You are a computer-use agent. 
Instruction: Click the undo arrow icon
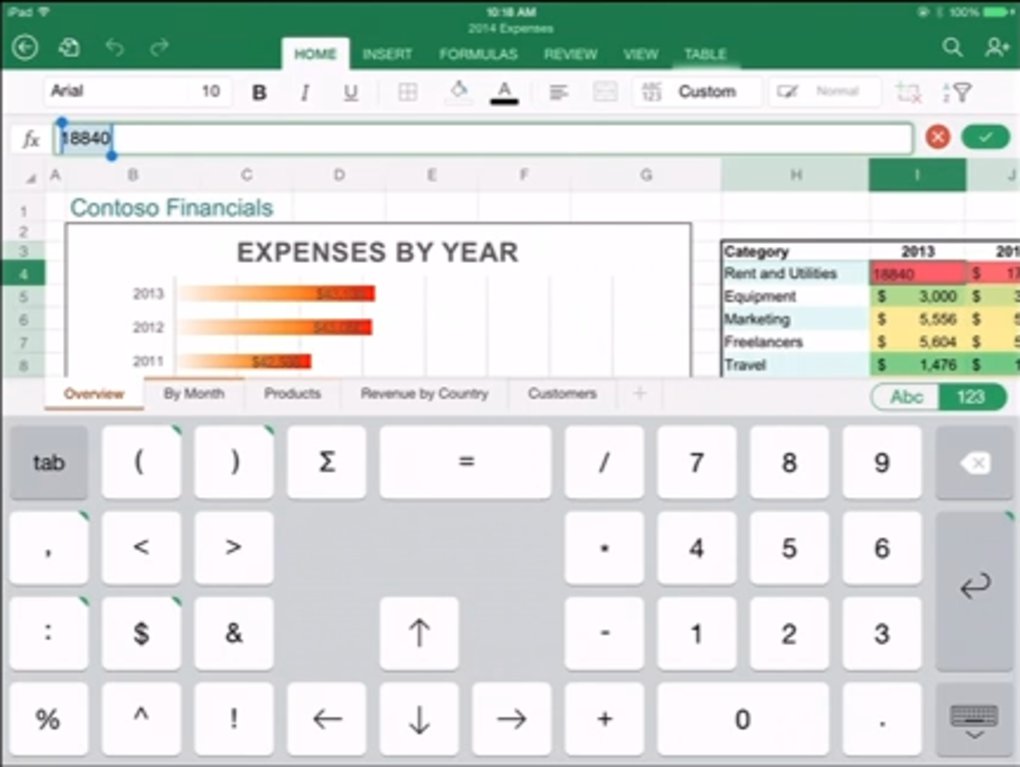(114, 48)
